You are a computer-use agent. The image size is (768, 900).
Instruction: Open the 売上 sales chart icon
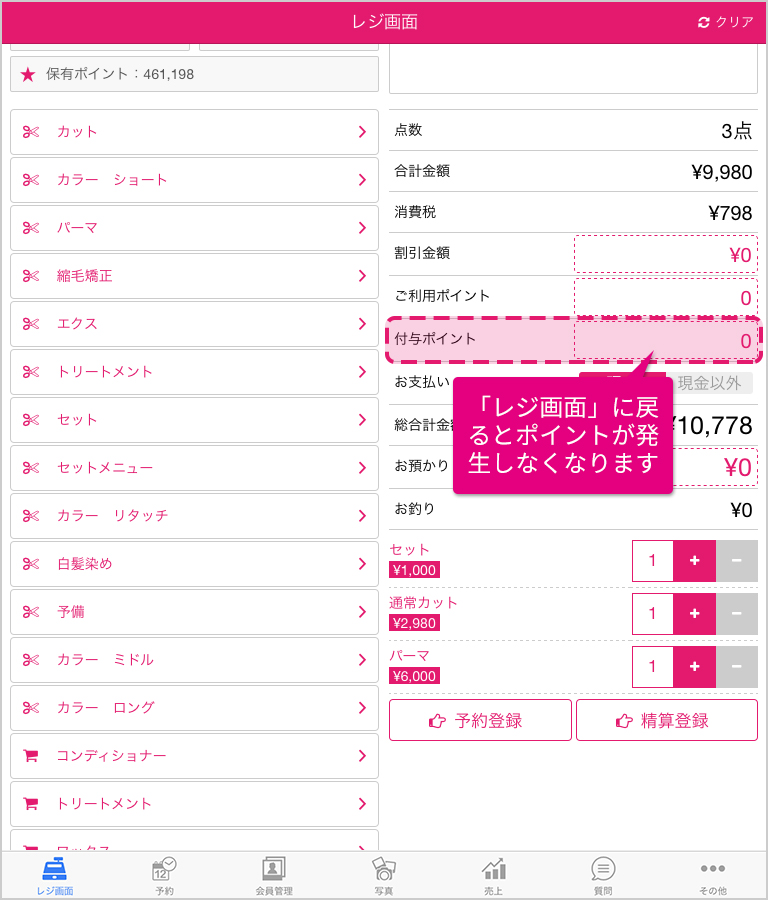(494, 869)
